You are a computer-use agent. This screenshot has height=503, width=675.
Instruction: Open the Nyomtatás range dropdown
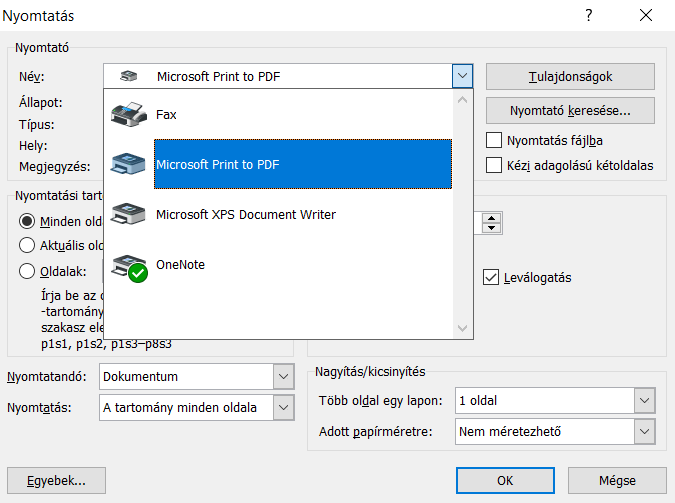click(283, 407)
